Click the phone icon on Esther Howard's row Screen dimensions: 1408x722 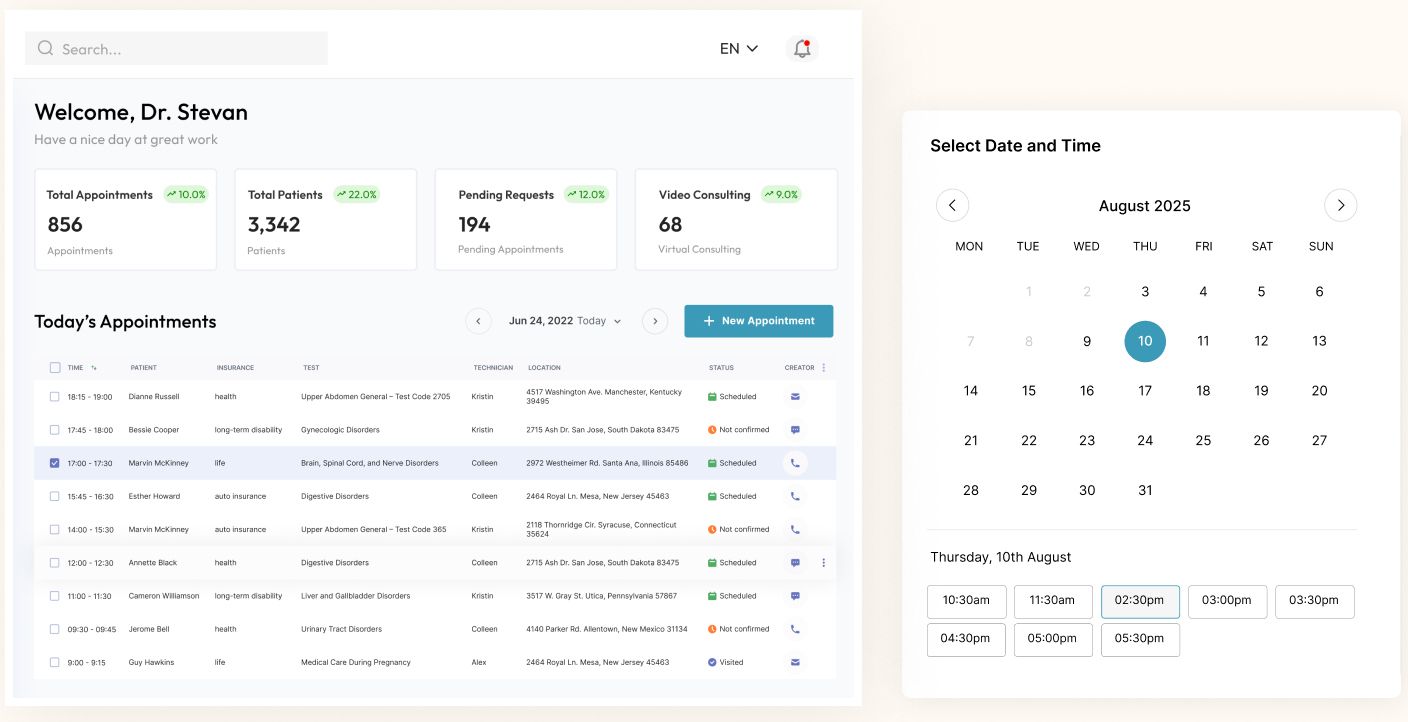[794, 495]
